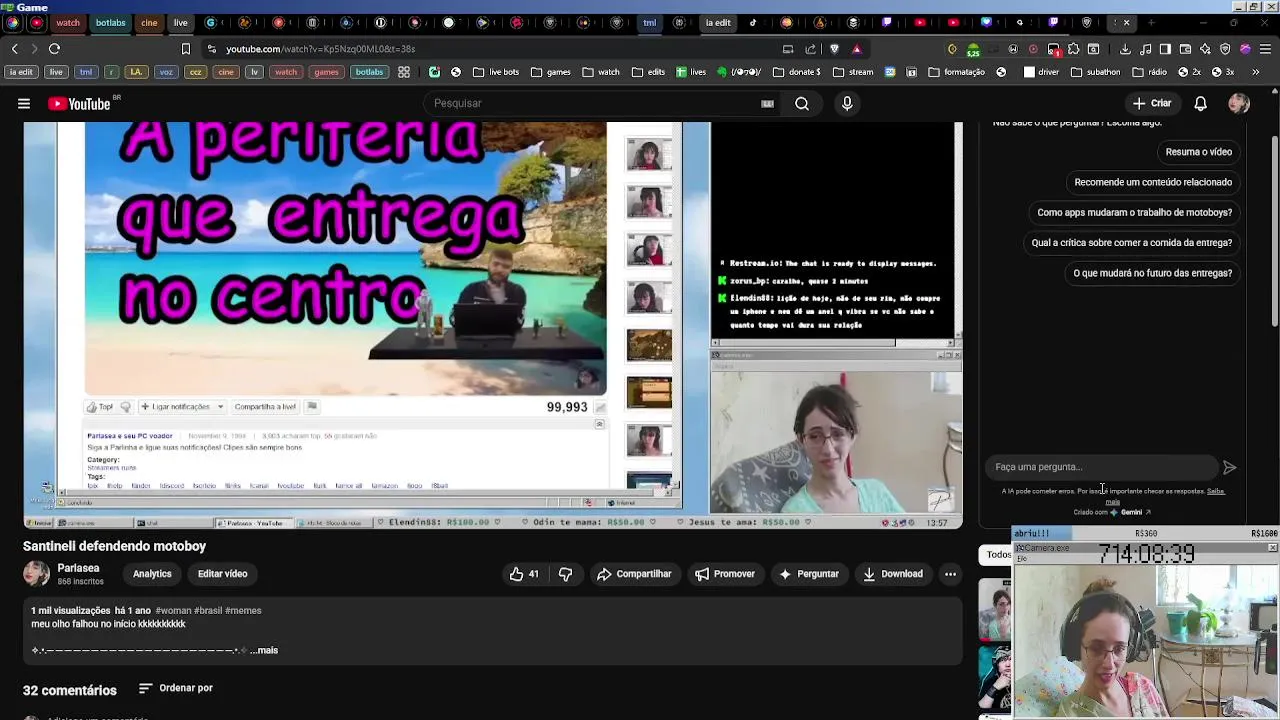Open the 'edits' bookmarks folder
This screenshot has width=1280, height=720.
(x=648, y=72)
